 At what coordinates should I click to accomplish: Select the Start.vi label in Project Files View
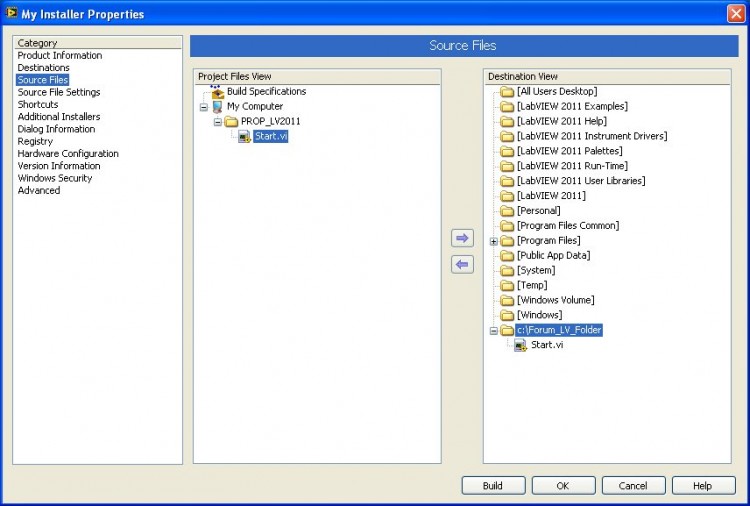[x=271, y=136]
